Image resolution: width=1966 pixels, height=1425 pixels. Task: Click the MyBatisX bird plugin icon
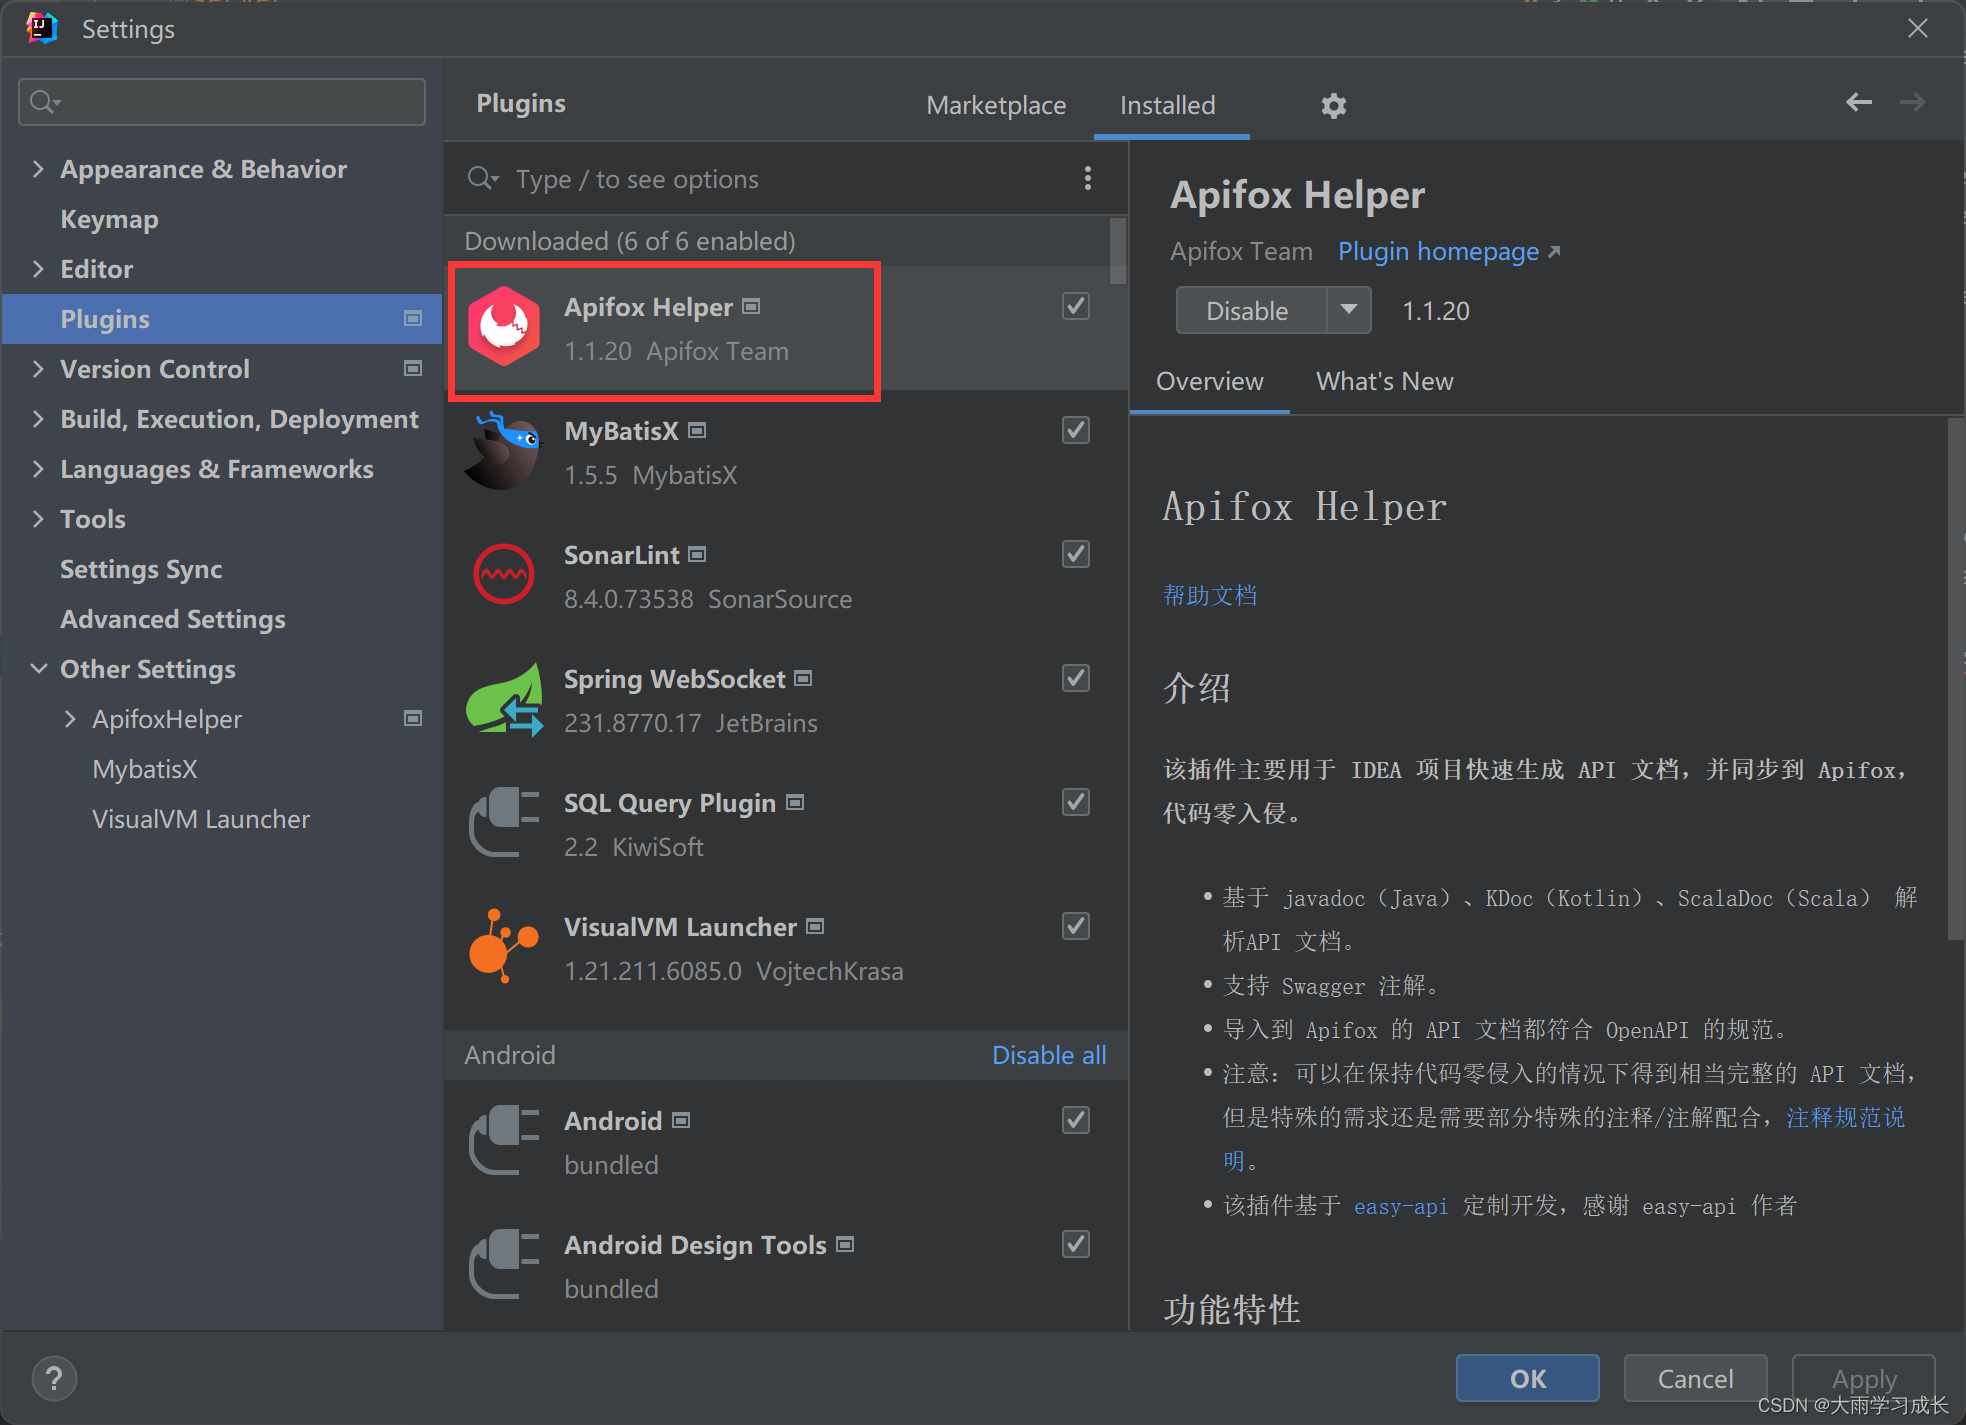[x=505, y=450]
